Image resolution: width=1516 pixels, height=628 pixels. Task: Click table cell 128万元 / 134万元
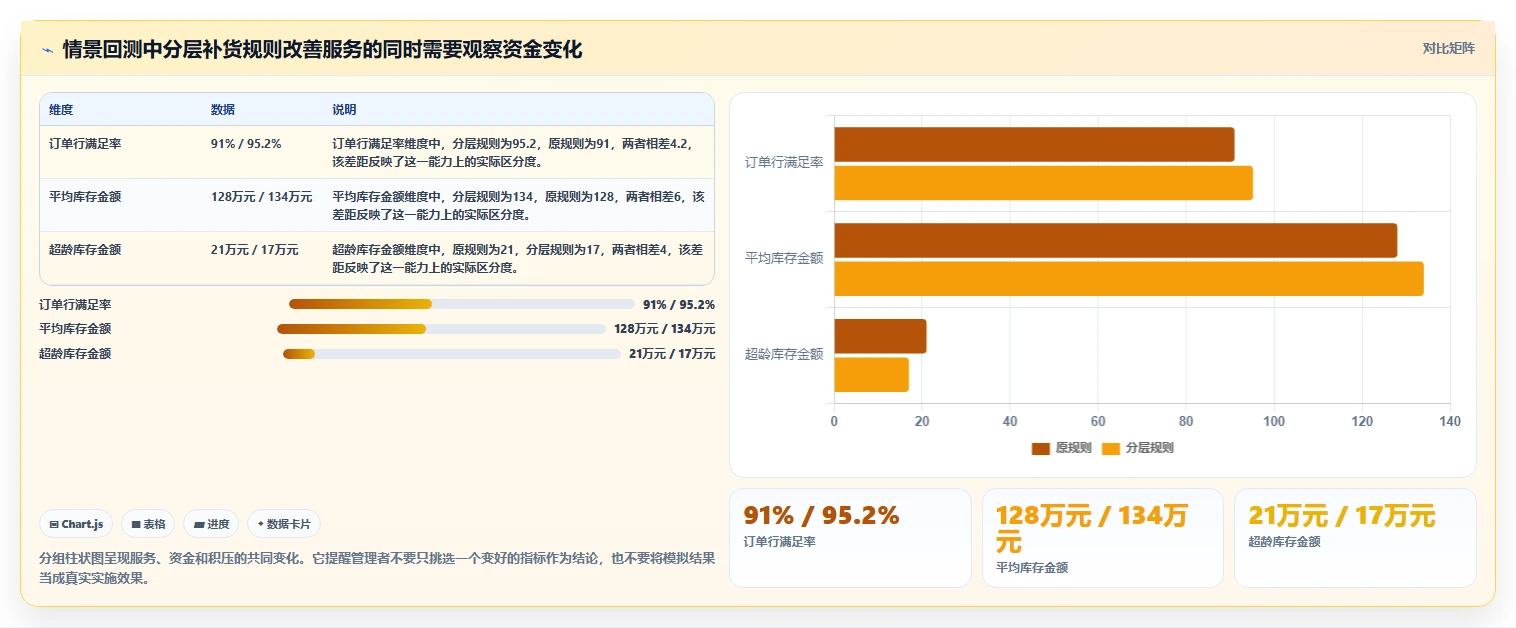[262, 197]
